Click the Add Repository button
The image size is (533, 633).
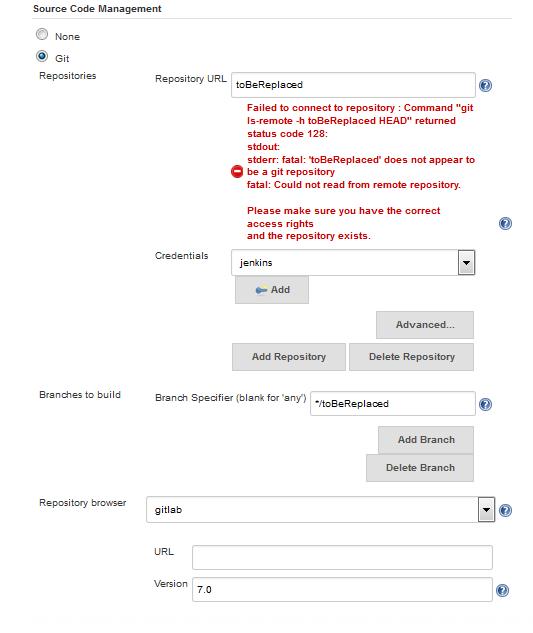coord(289,357)
